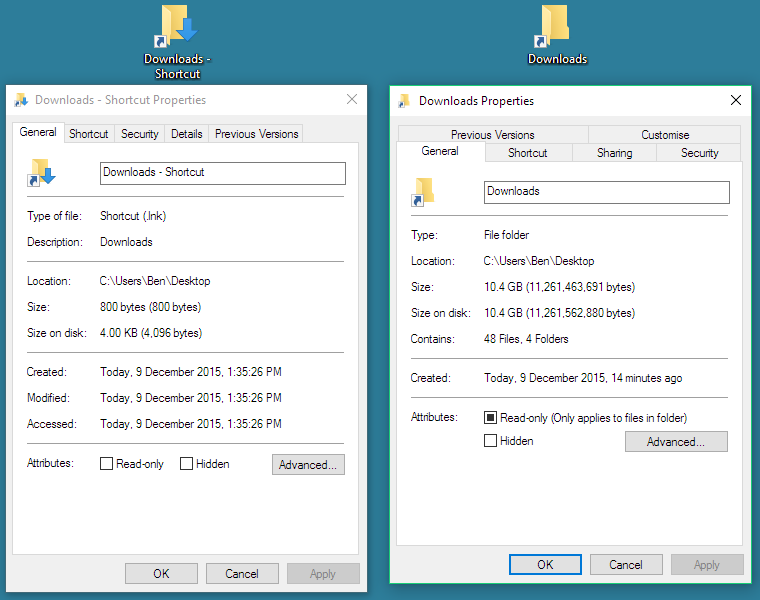Click Apply in Downloads - Shortcut Properties
Image resolution: width=760 pixels, height=600 pixels.
pyautogui.click(x=323, y=573)
